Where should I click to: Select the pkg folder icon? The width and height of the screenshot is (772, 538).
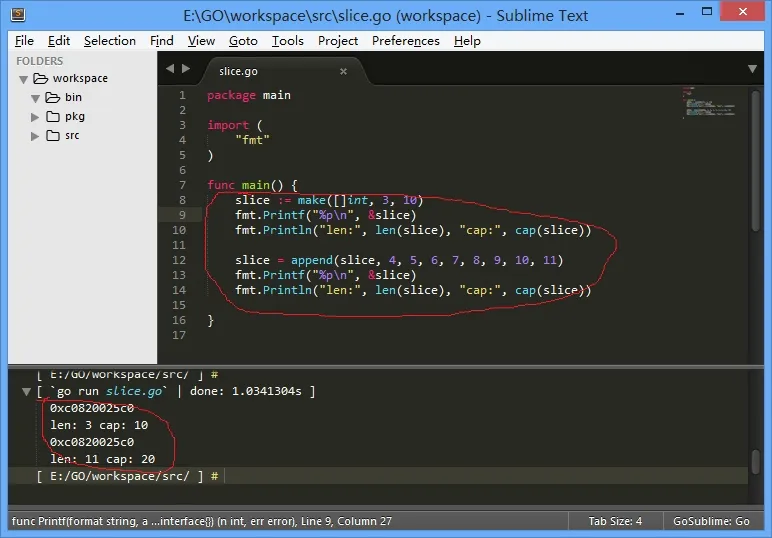click(53, 117)
